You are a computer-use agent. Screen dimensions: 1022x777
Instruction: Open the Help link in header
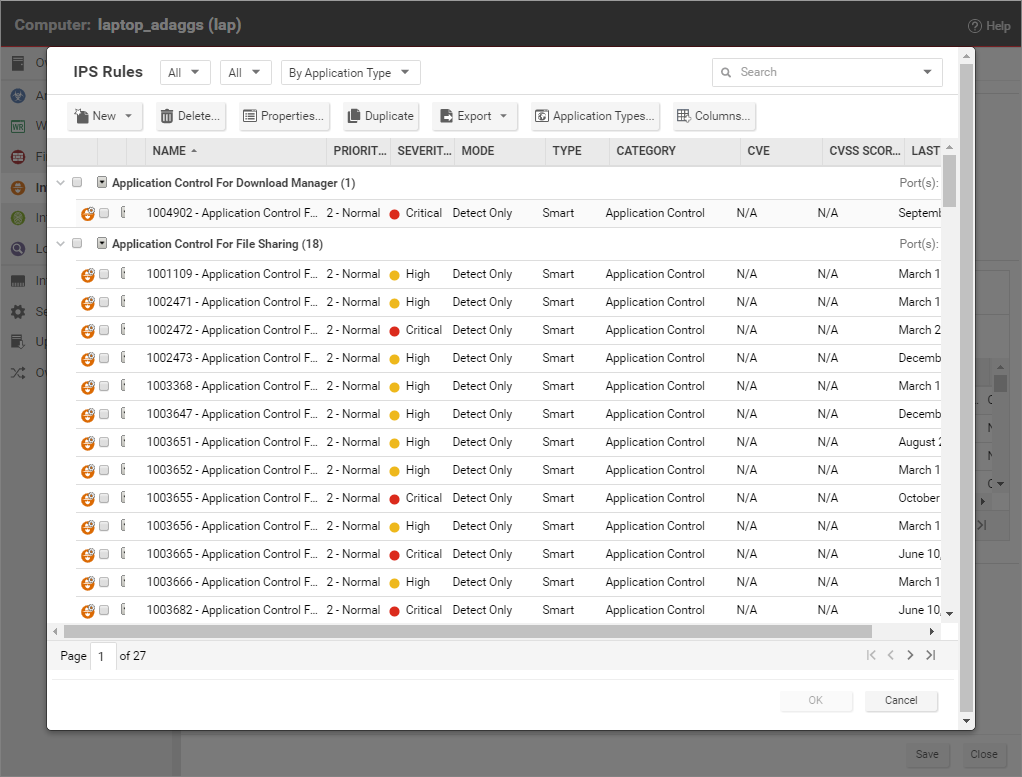coord(989,26)
